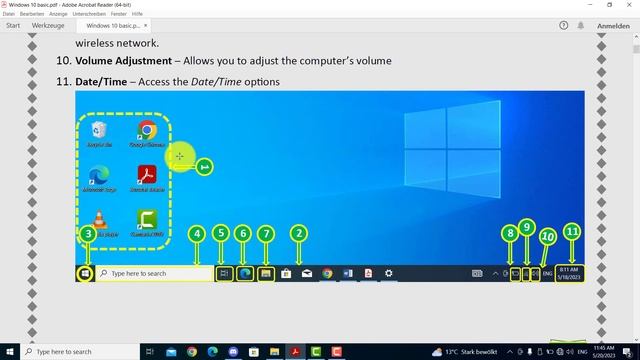Open the Mail app on the taskbar
This screenshot has width=640, height=360.
[x=171, y=351]
